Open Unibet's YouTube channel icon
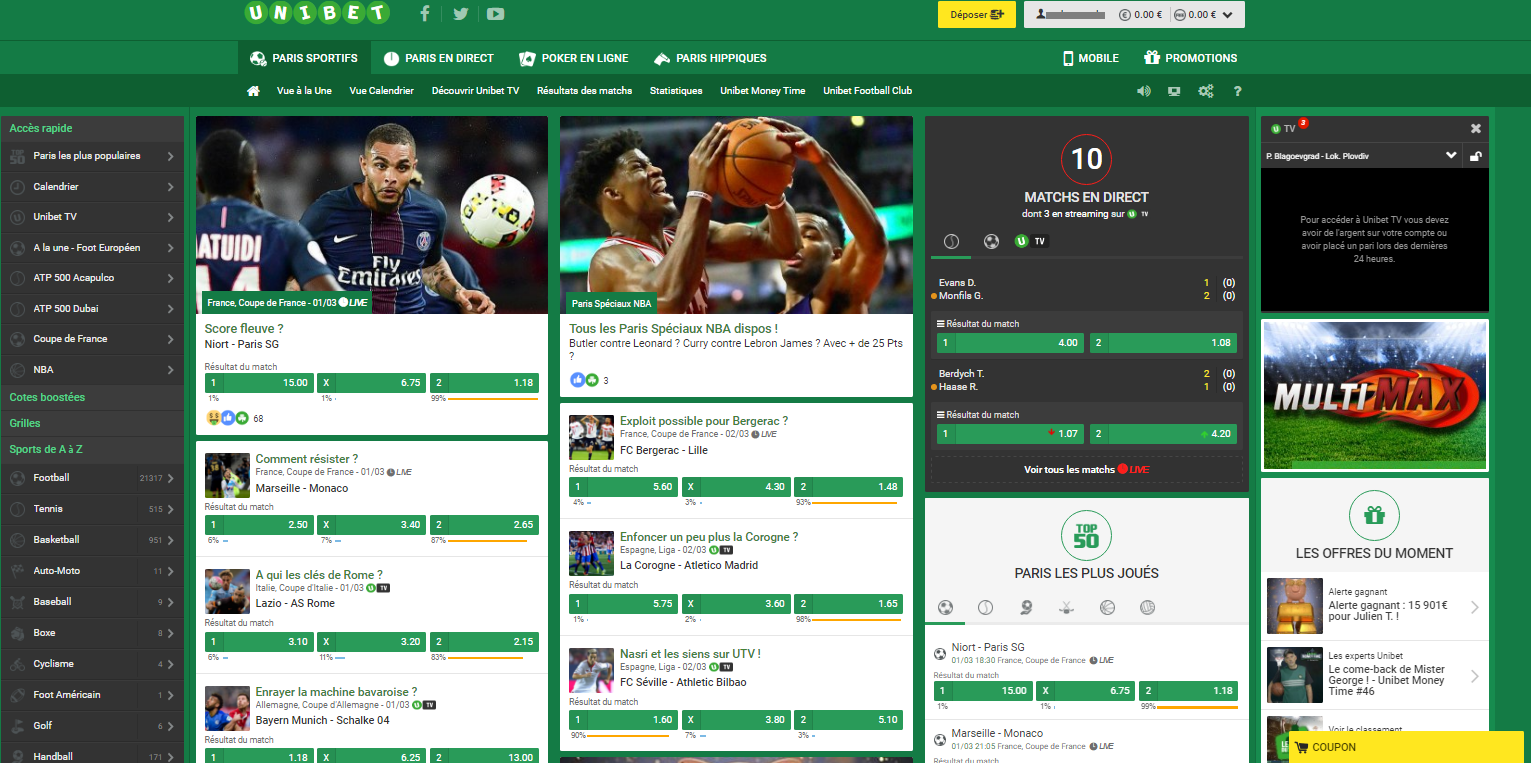1531x763 pixels. pos(495,14)
